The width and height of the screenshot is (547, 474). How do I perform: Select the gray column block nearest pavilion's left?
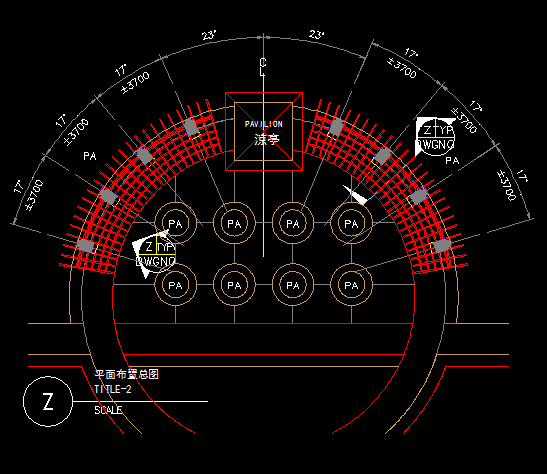tap(191, 127)
